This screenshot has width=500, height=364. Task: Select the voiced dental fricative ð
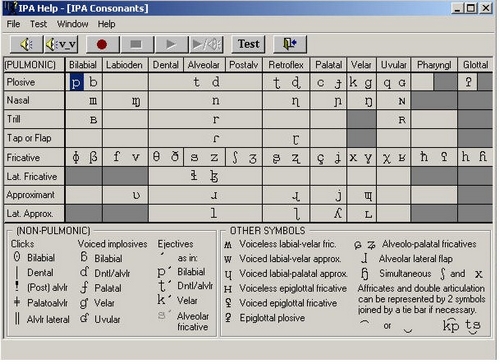(175, 156)
